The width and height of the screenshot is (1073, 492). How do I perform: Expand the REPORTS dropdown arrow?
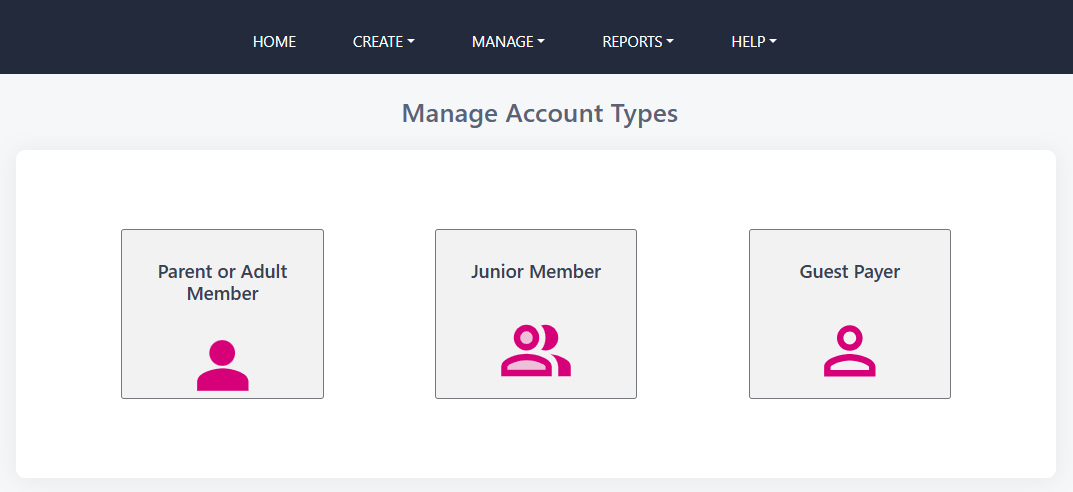[669, 42]
